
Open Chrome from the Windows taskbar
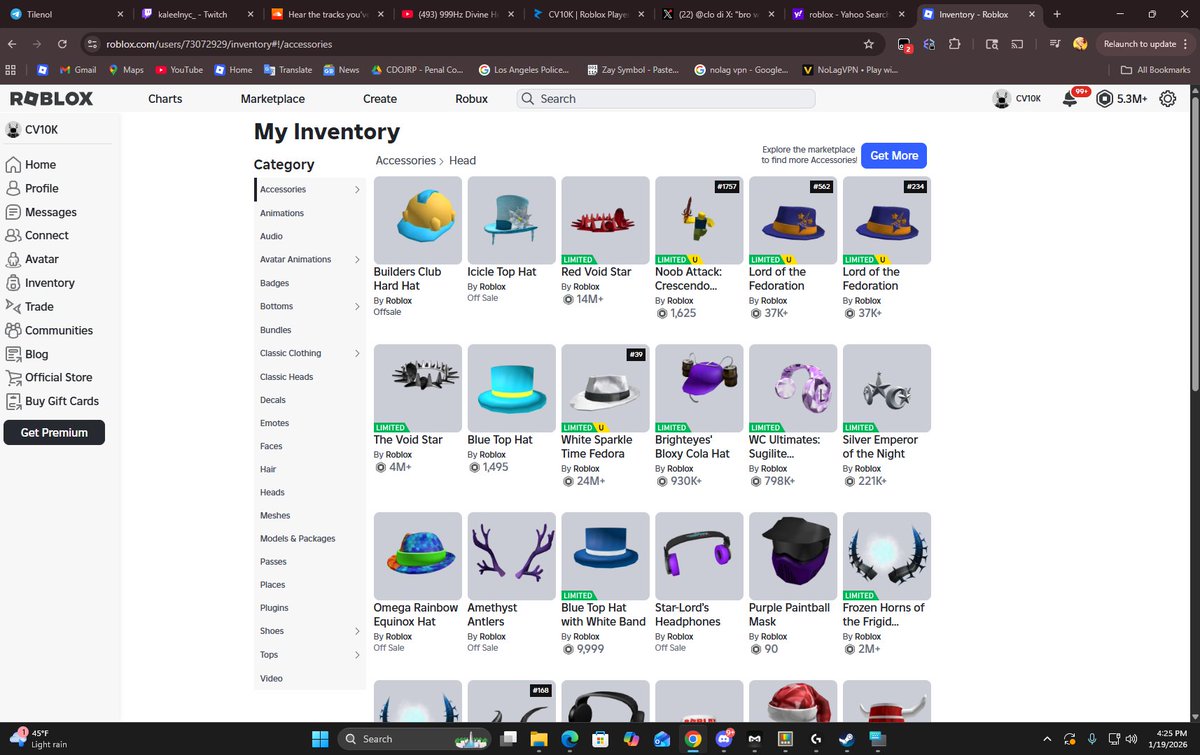[692, 739]
